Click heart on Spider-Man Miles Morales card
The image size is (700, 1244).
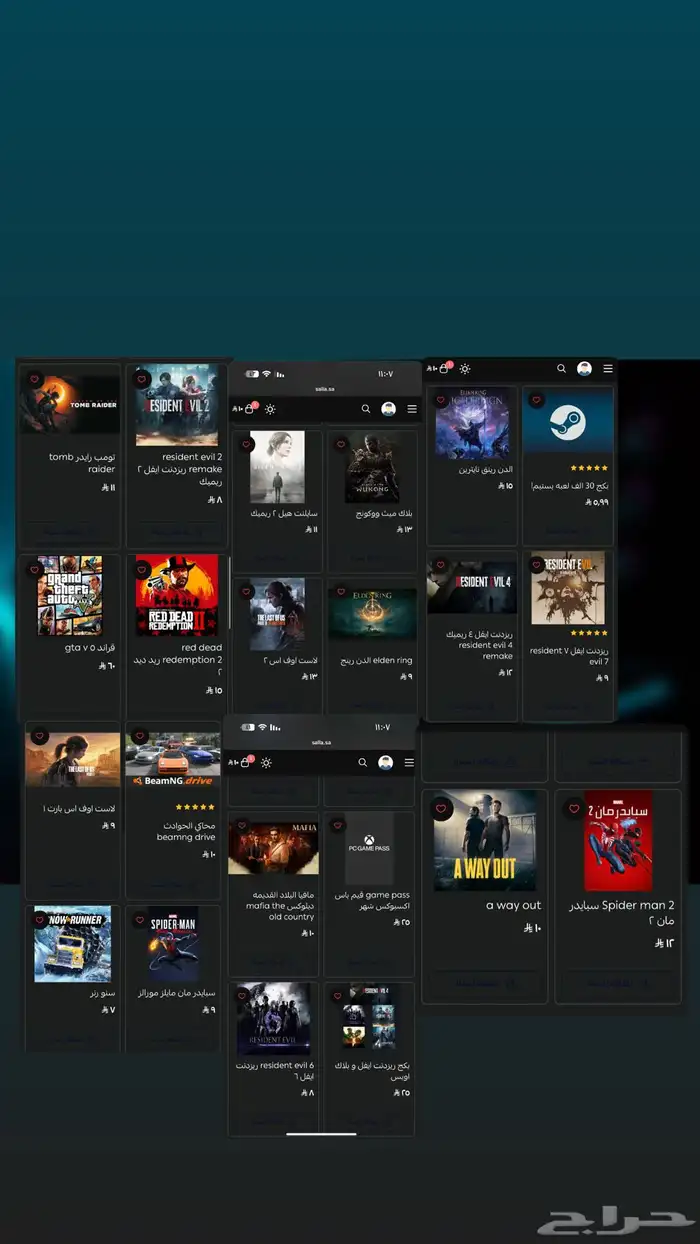[x=140, y=920]
